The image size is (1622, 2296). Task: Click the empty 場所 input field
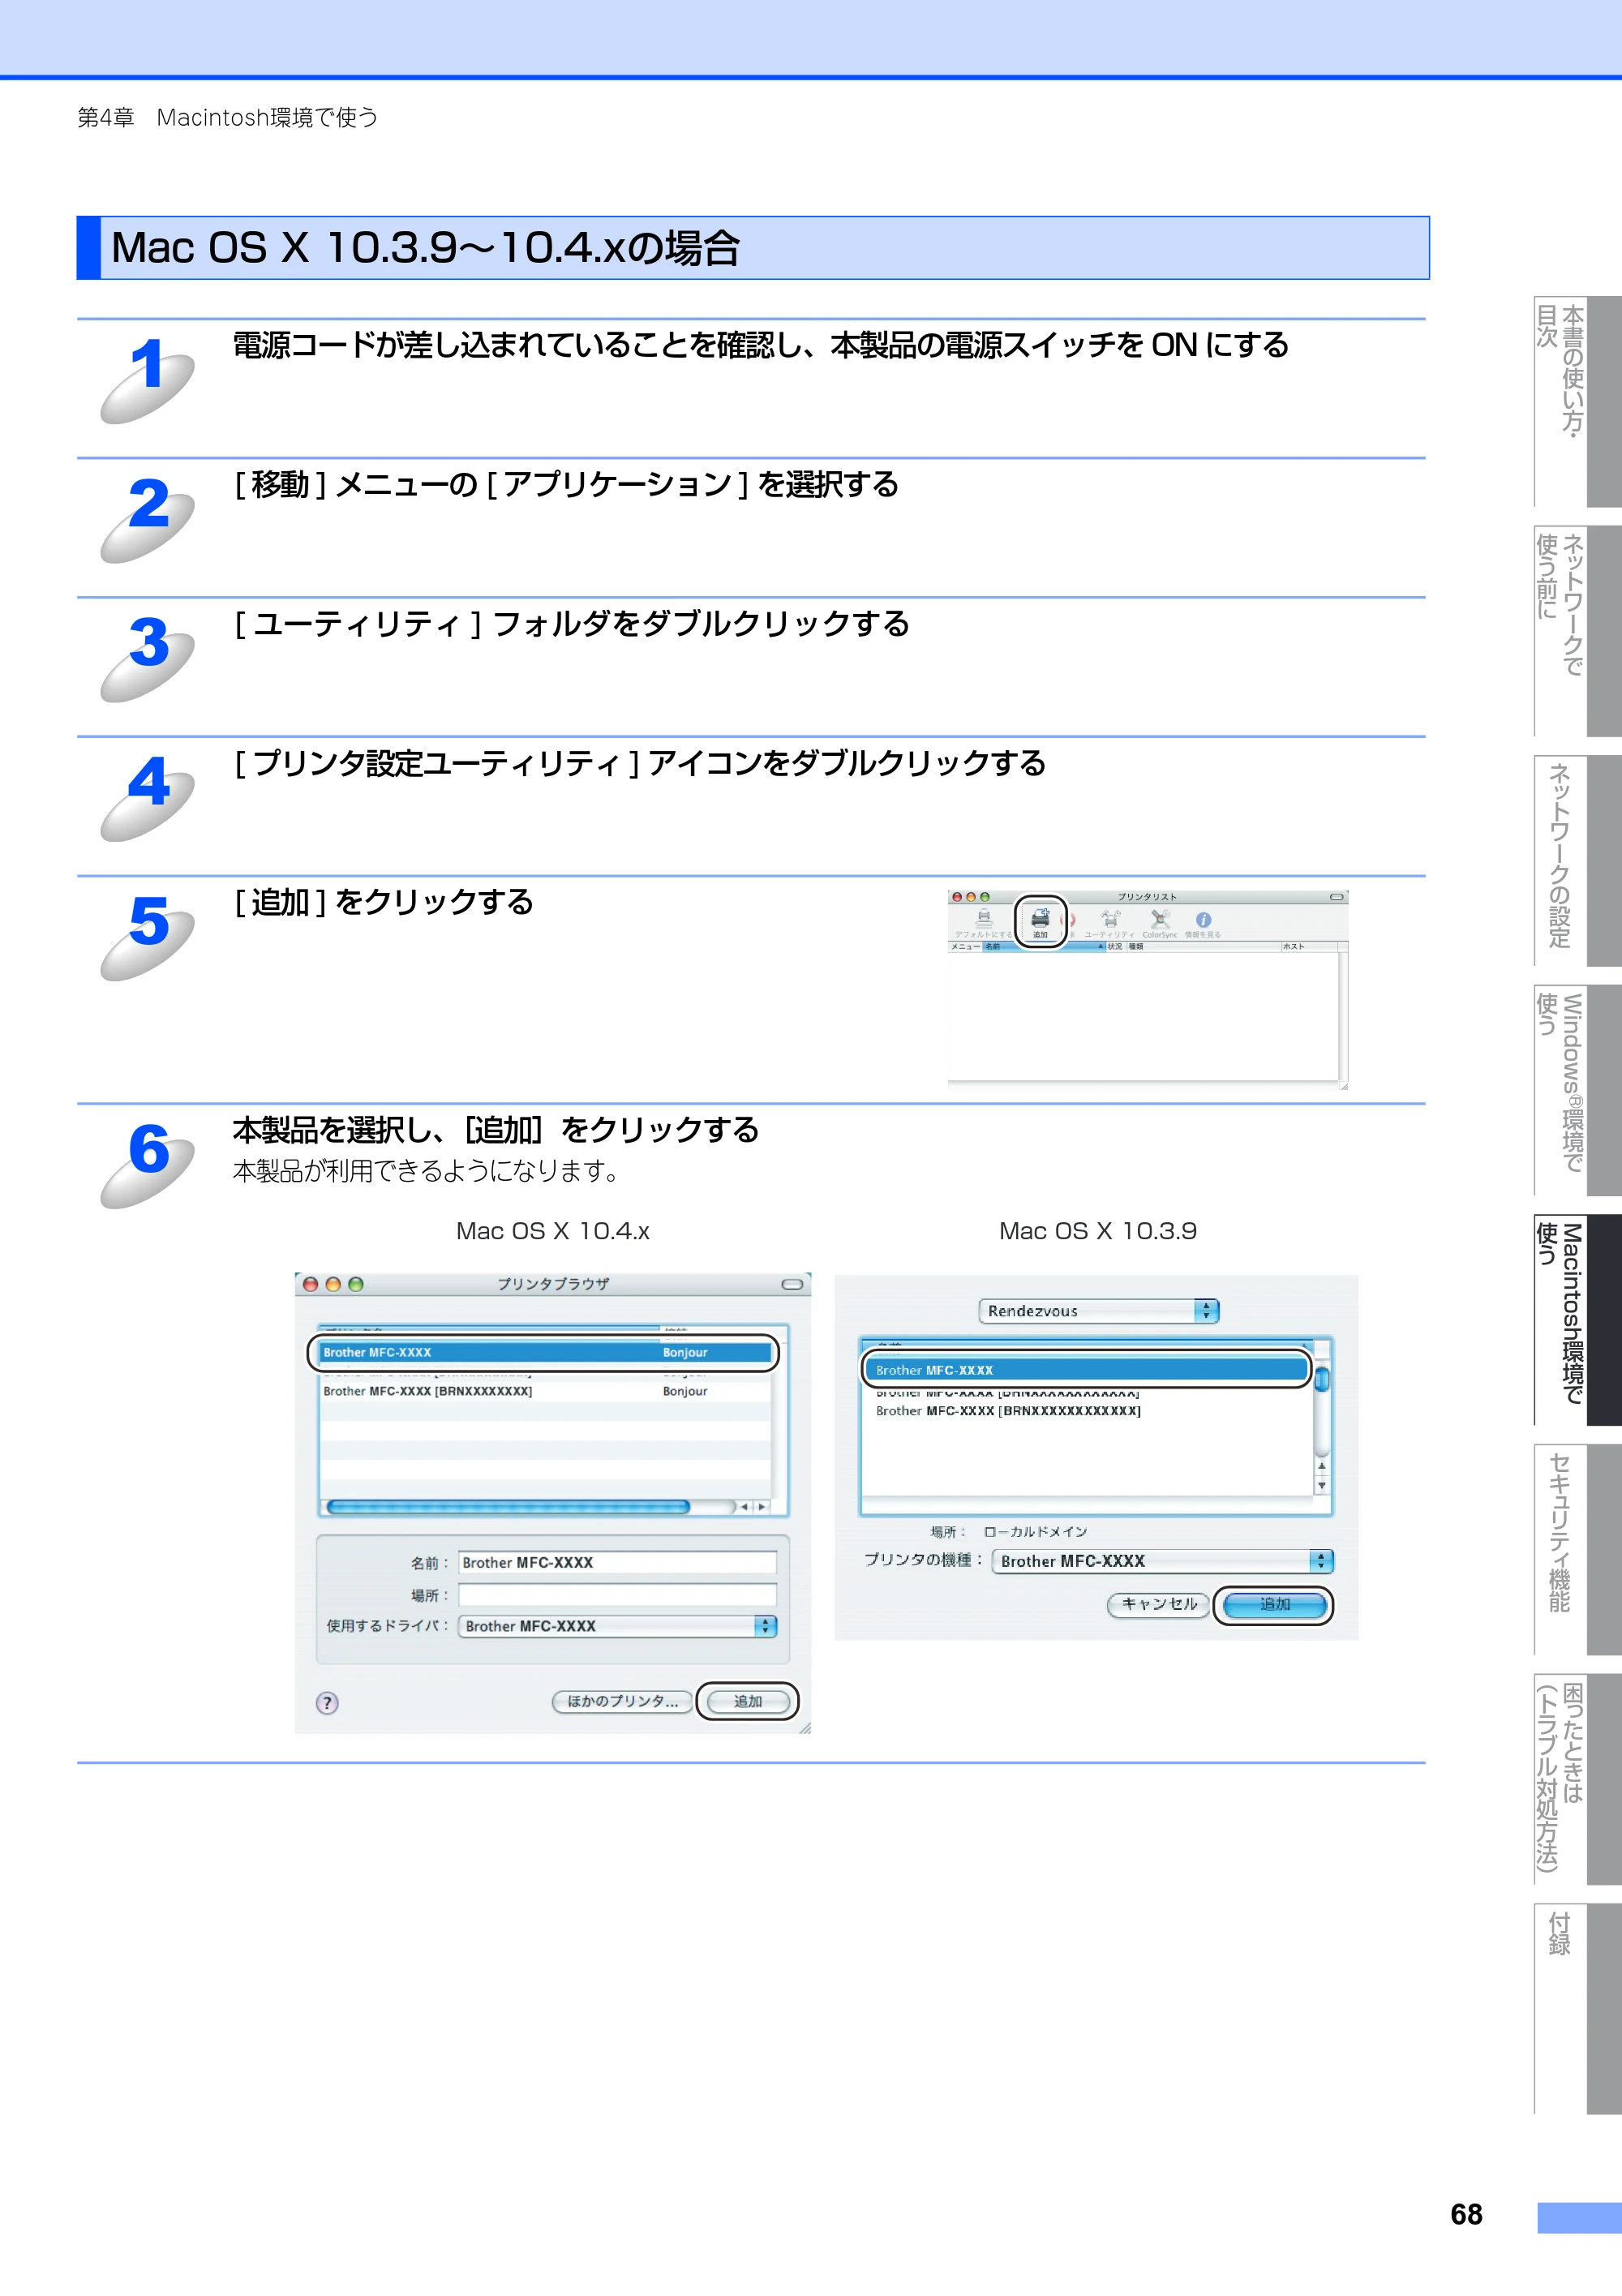click(x=617, y=1595)
